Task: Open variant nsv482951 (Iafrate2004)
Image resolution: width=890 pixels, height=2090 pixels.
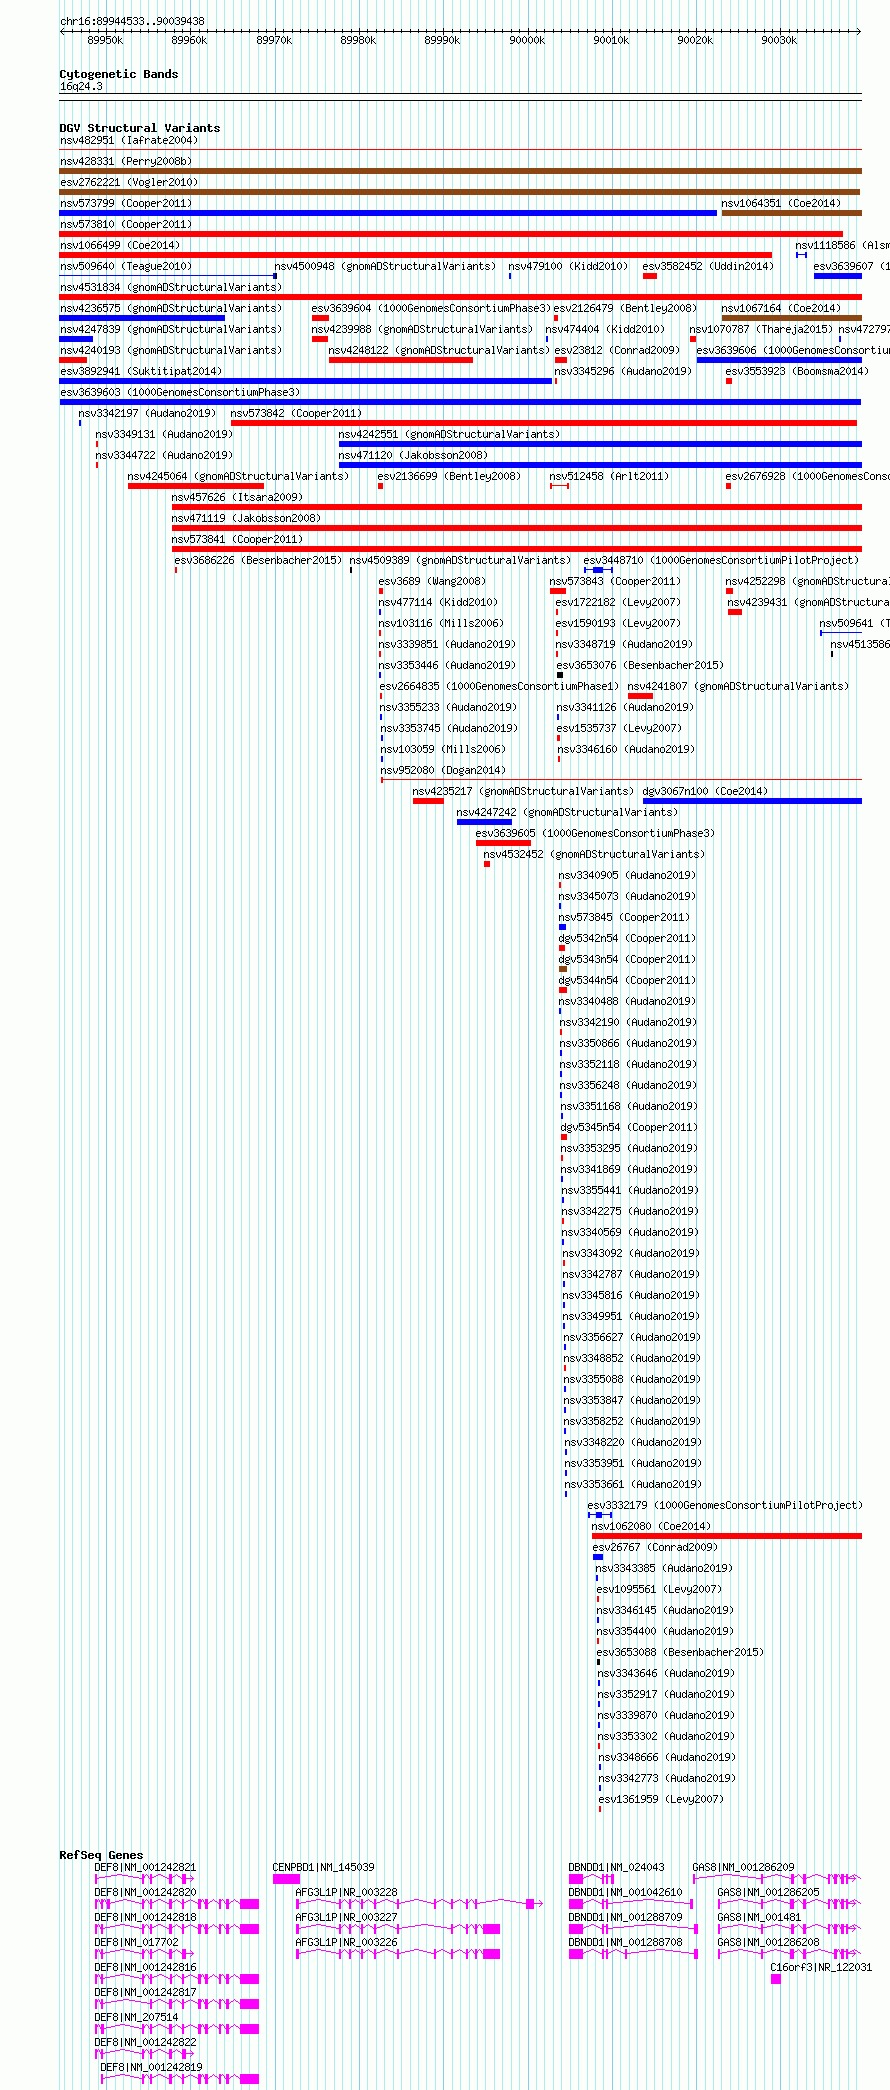Action: (129, 140)
